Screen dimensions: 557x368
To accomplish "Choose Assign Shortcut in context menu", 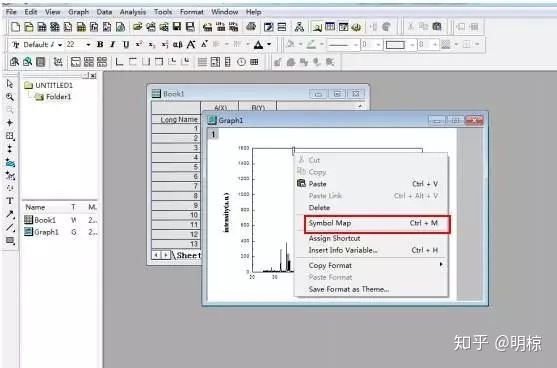I will pos(372,238).
